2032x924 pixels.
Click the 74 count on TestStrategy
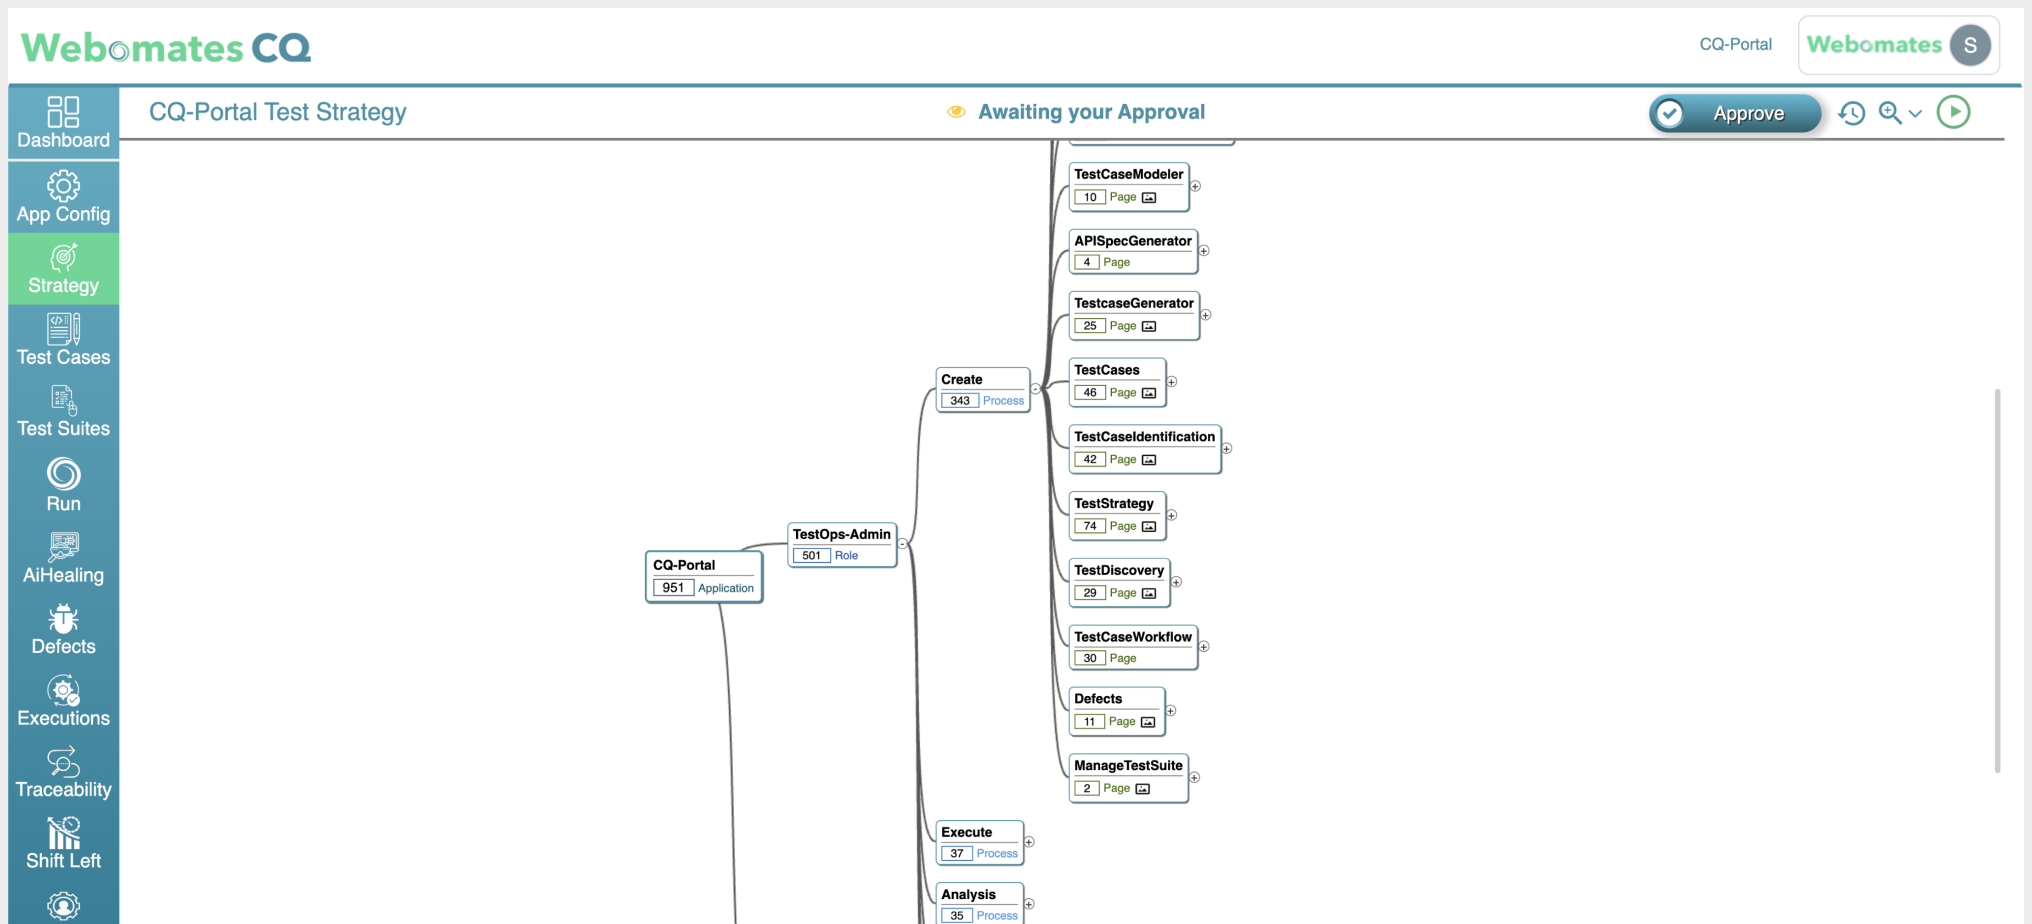click(1090, 527)
